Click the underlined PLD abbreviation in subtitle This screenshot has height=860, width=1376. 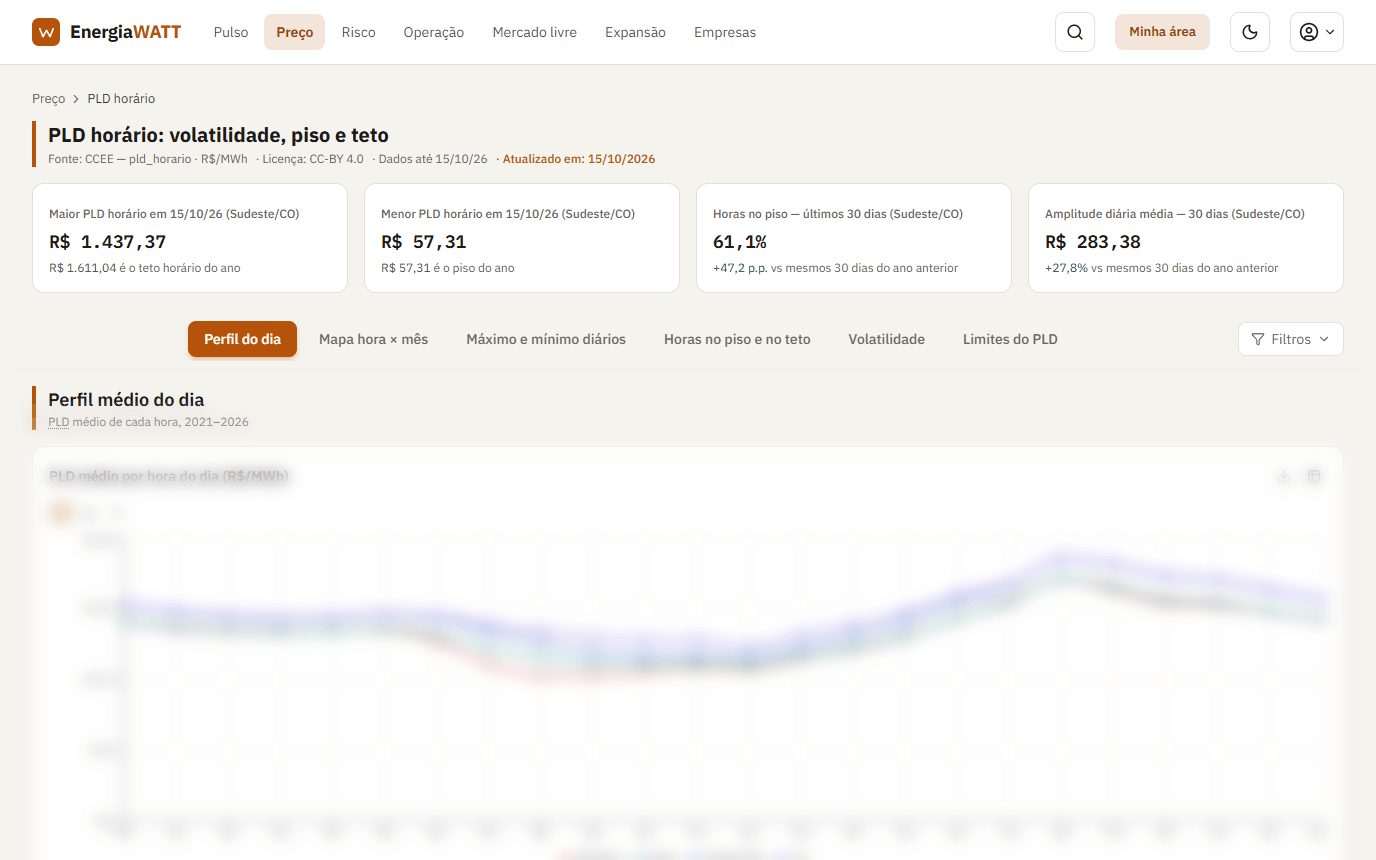coord(59,422)
